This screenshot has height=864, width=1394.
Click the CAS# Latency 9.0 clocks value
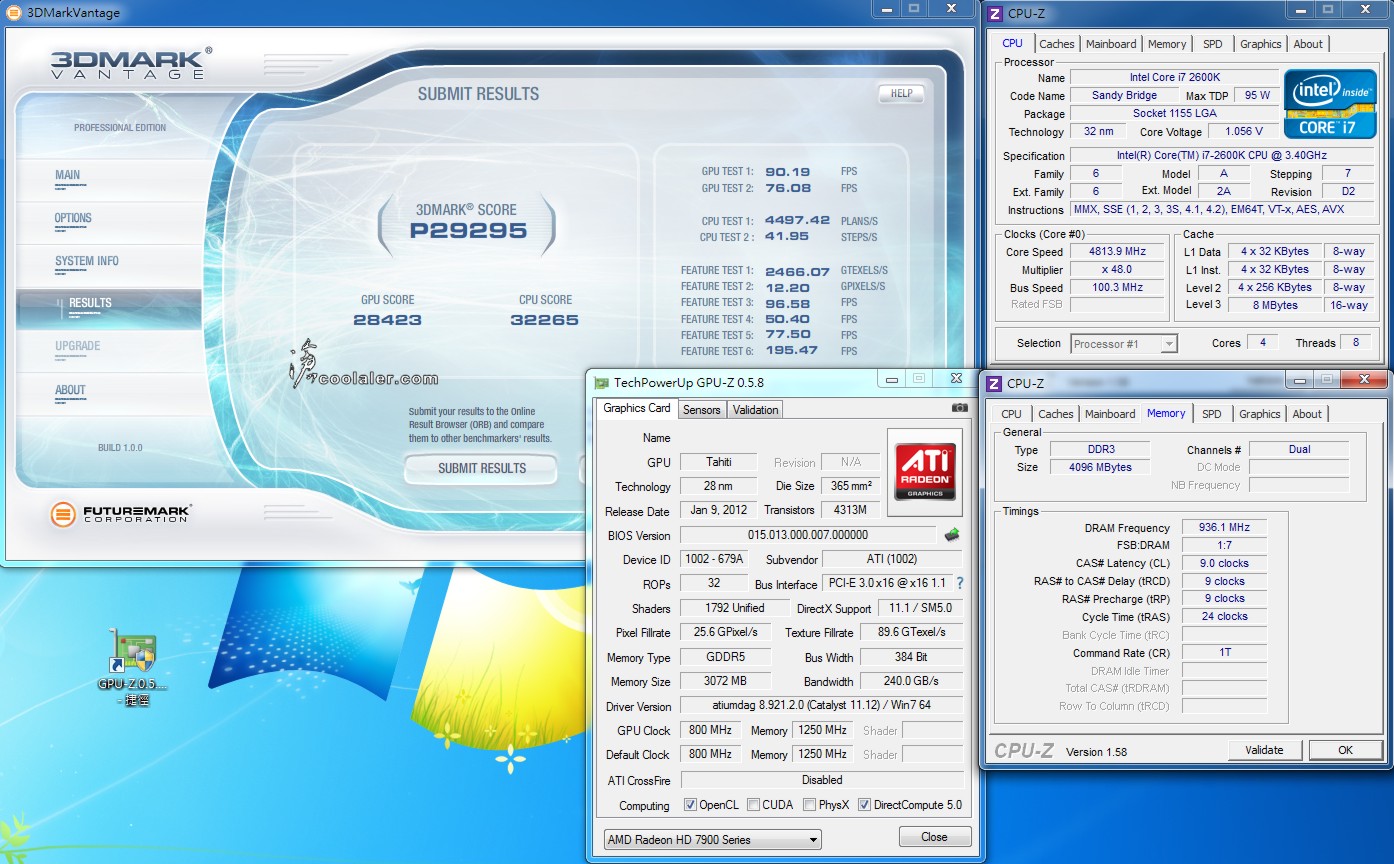tap(1224, 563)
